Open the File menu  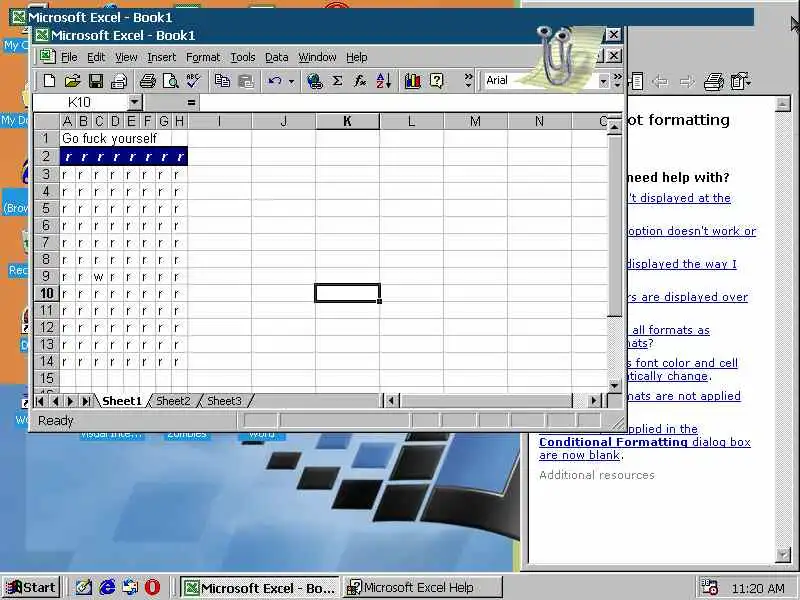69,57
